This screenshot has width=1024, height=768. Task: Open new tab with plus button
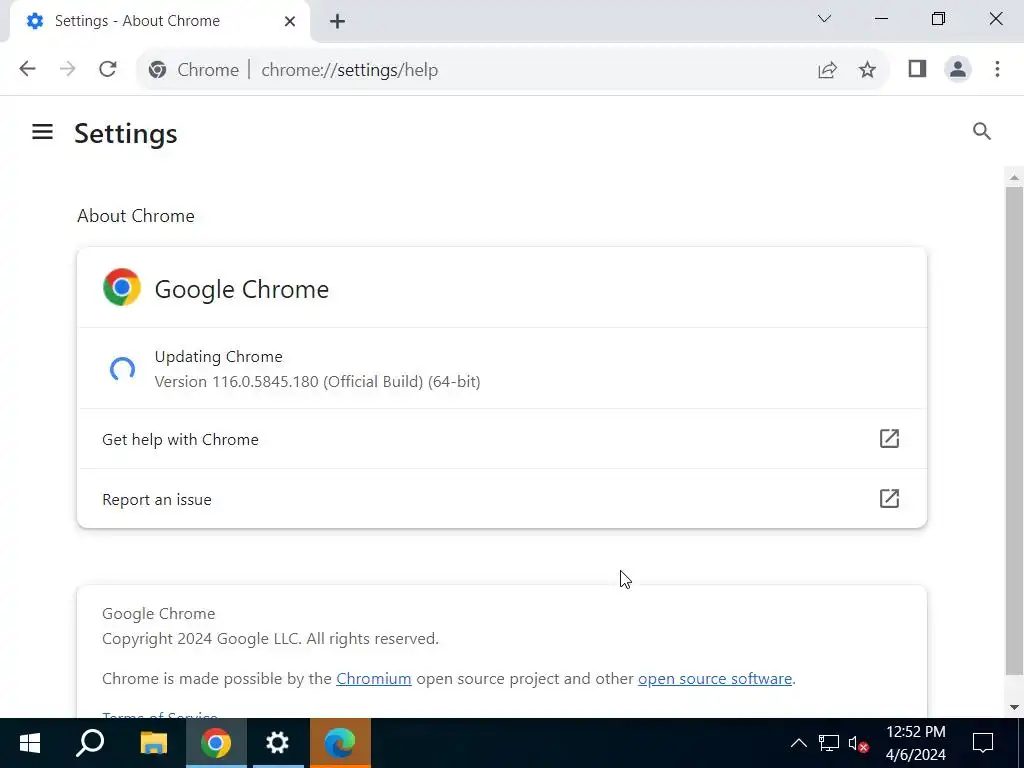337,21
